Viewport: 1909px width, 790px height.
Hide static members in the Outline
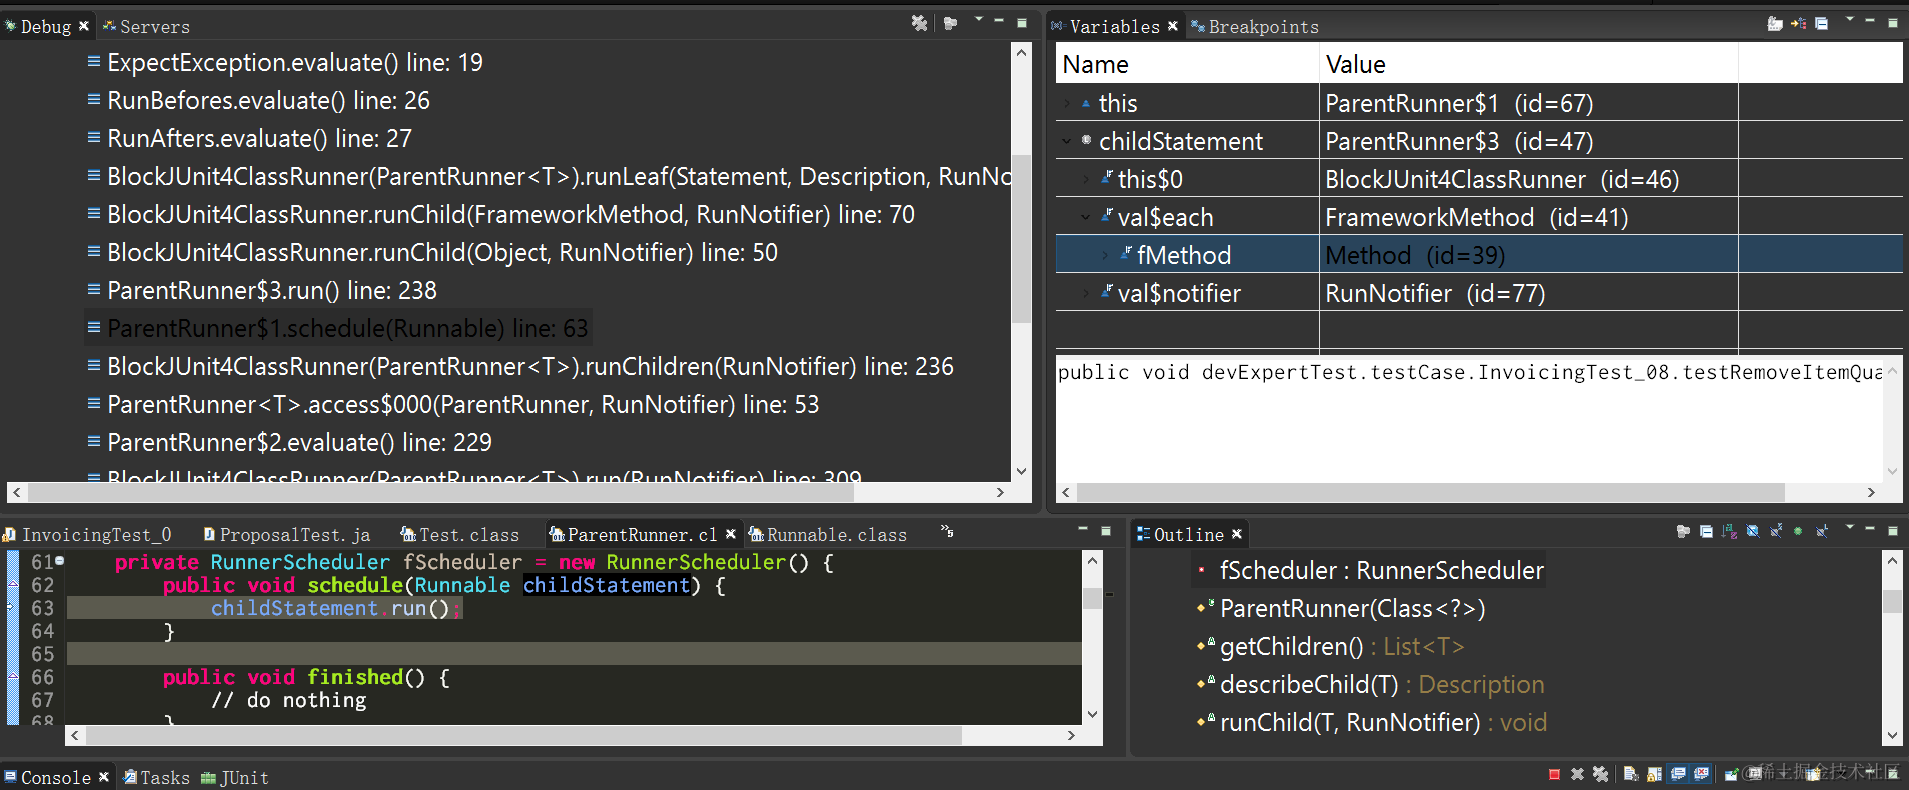1775,531
